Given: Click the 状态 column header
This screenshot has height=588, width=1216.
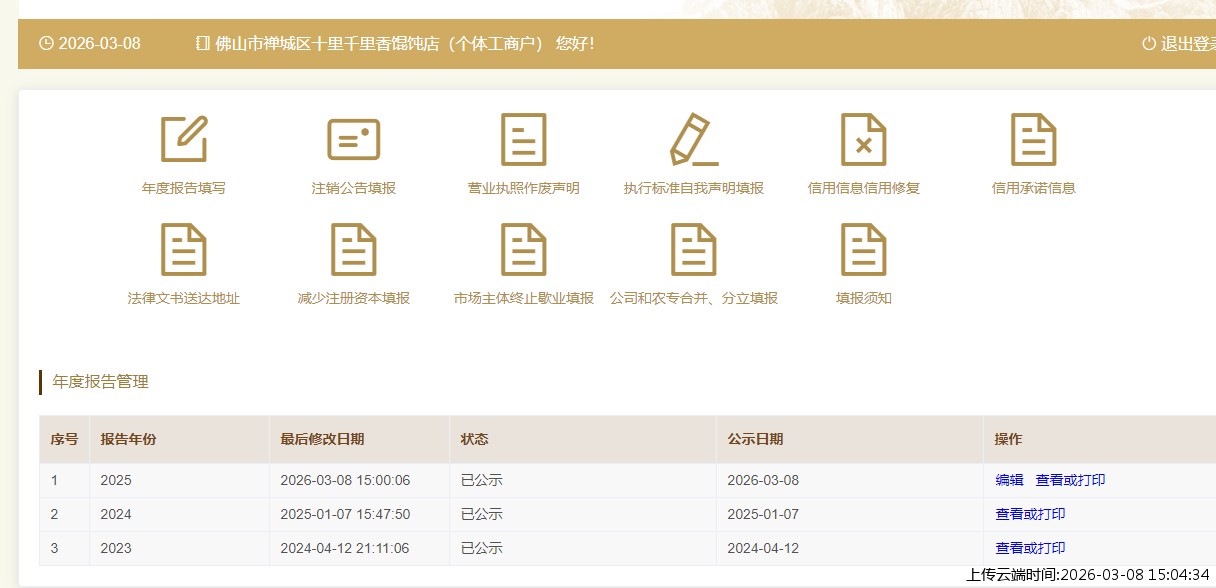Looking at the screenshot, I should 474,439.
